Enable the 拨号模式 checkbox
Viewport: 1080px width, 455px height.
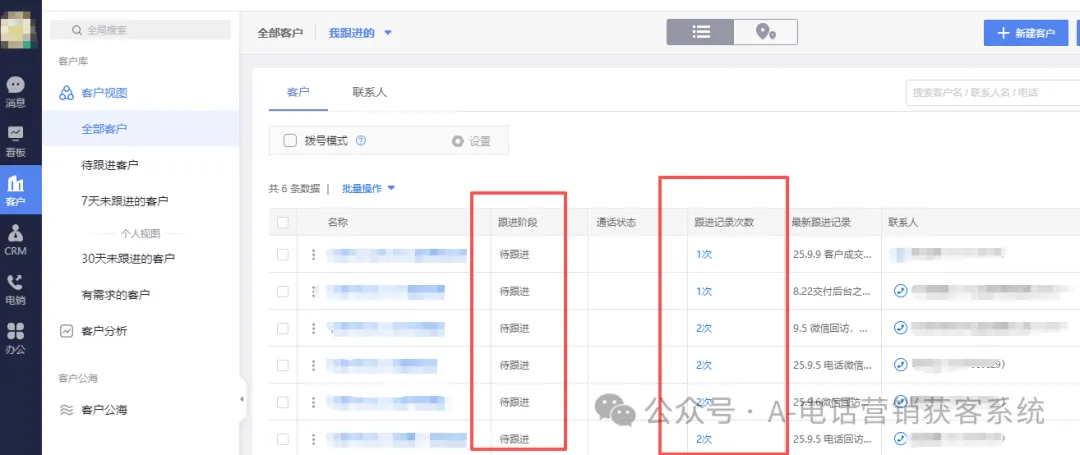(290, 141)
